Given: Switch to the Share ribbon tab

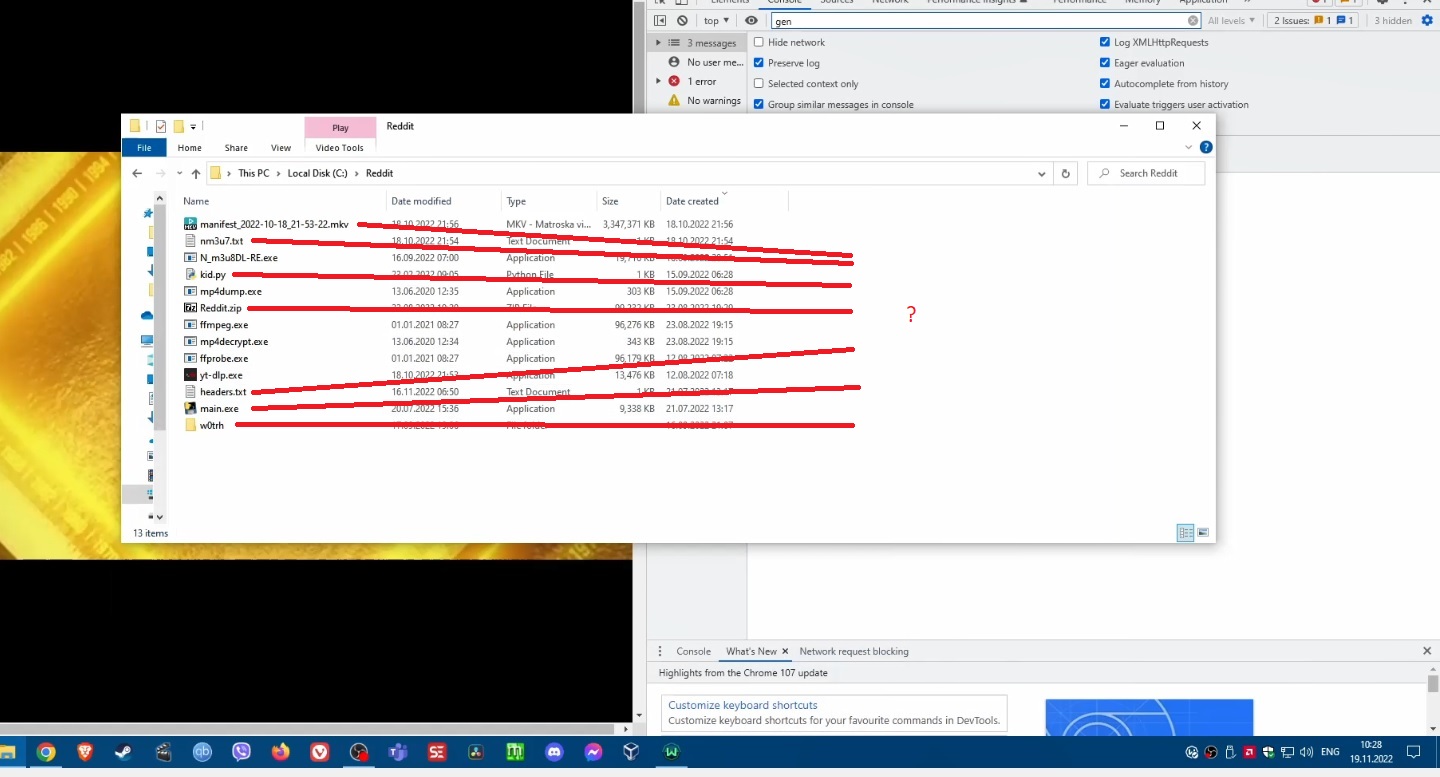Looking at the screenshot, I should (x=236, y=148).
